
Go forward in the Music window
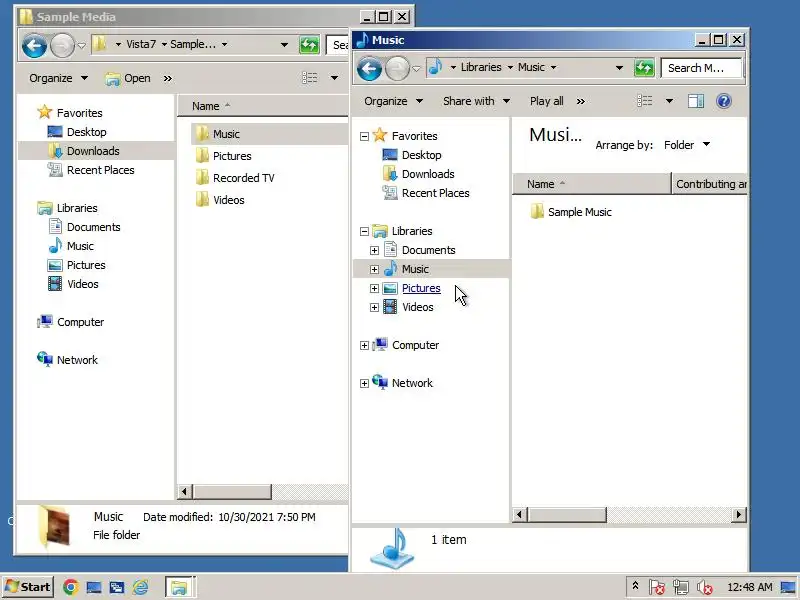pyautogui.click(x=397, y=68)
